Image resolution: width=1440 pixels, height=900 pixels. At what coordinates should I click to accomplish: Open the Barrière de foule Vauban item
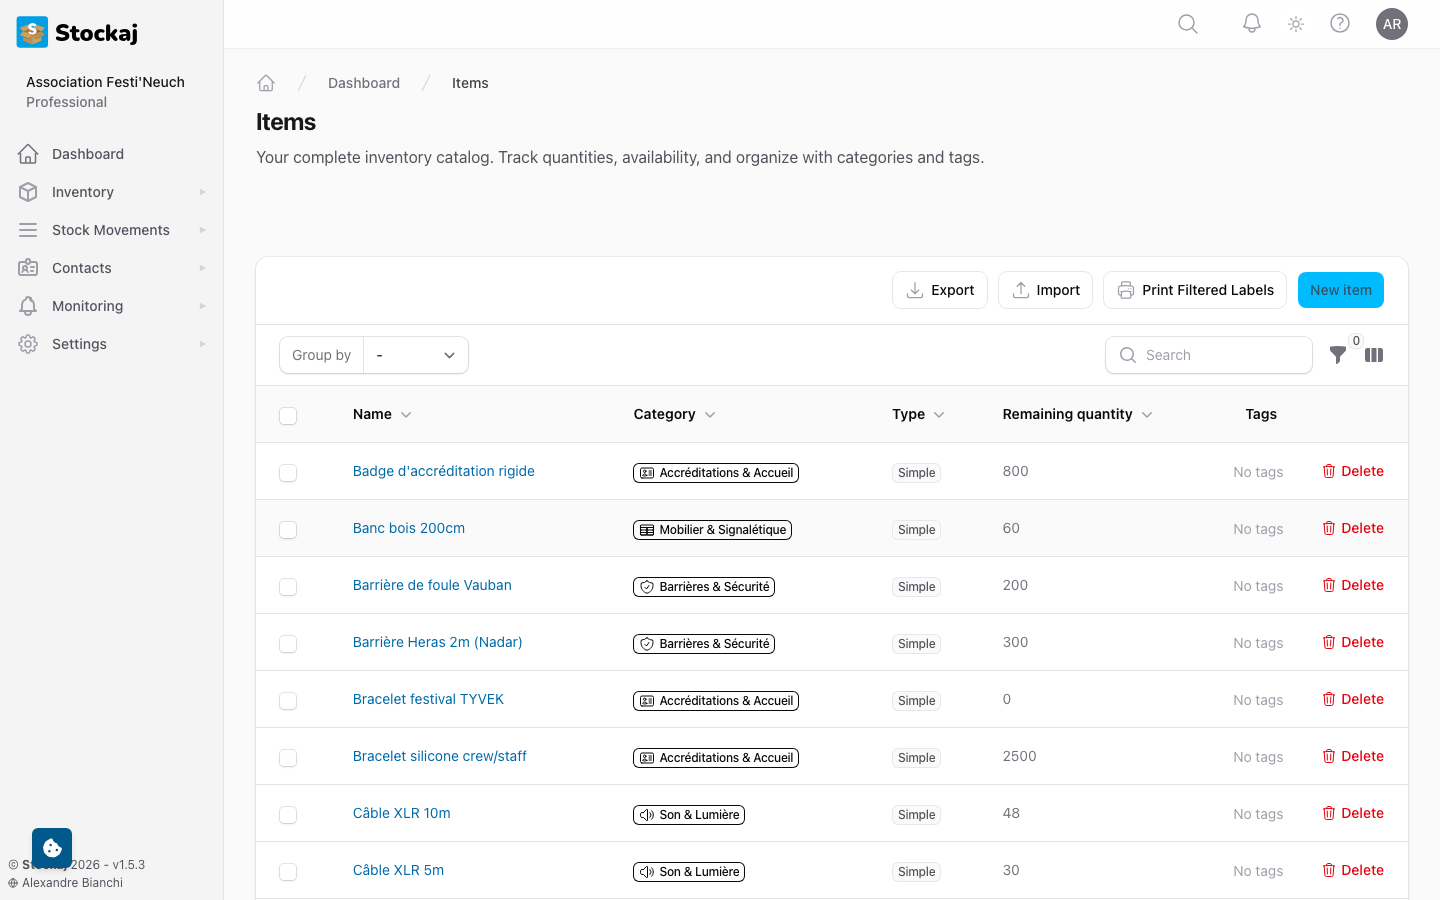point(432,585)
